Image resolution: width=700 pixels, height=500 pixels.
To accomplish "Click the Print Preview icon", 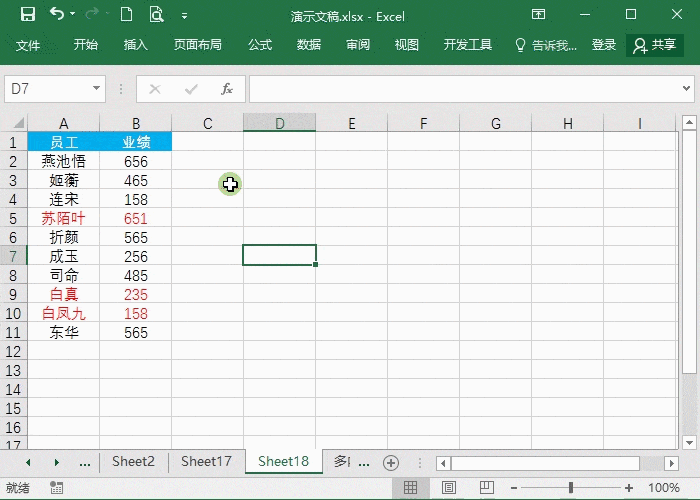I will (x=156, y=14).
